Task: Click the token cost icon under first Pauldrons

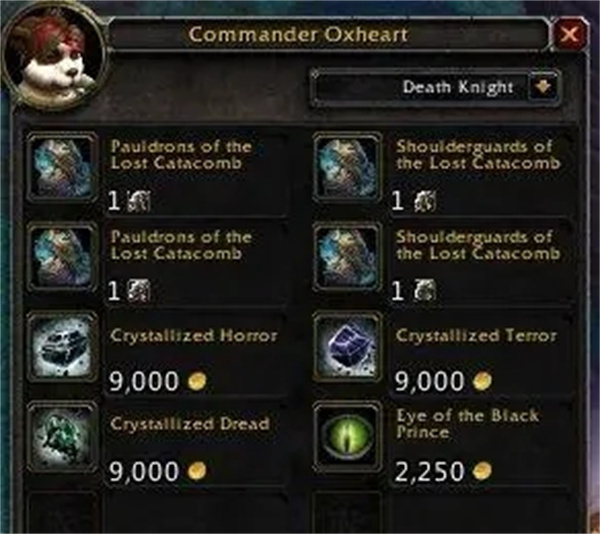Action: pyautogui.click(x=139, y=201)
